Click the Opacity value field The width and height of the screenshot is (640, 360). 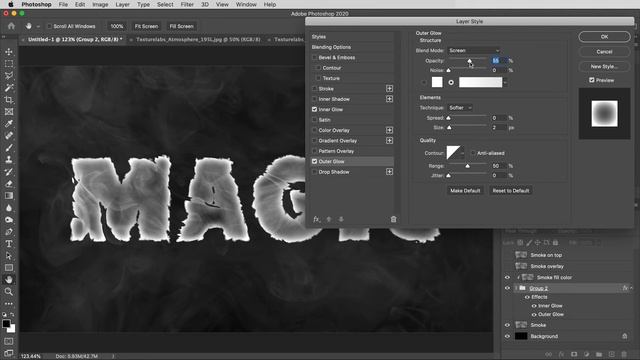click(x=499, y=60)
